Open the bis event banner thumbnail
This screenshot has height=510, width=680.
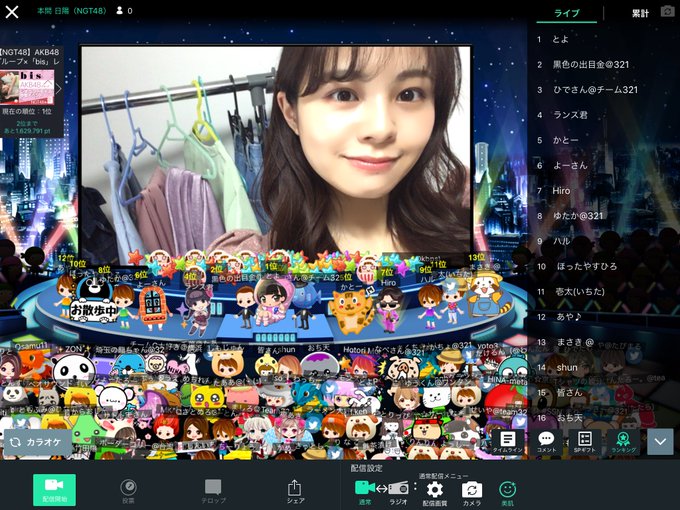coord(27,87)
